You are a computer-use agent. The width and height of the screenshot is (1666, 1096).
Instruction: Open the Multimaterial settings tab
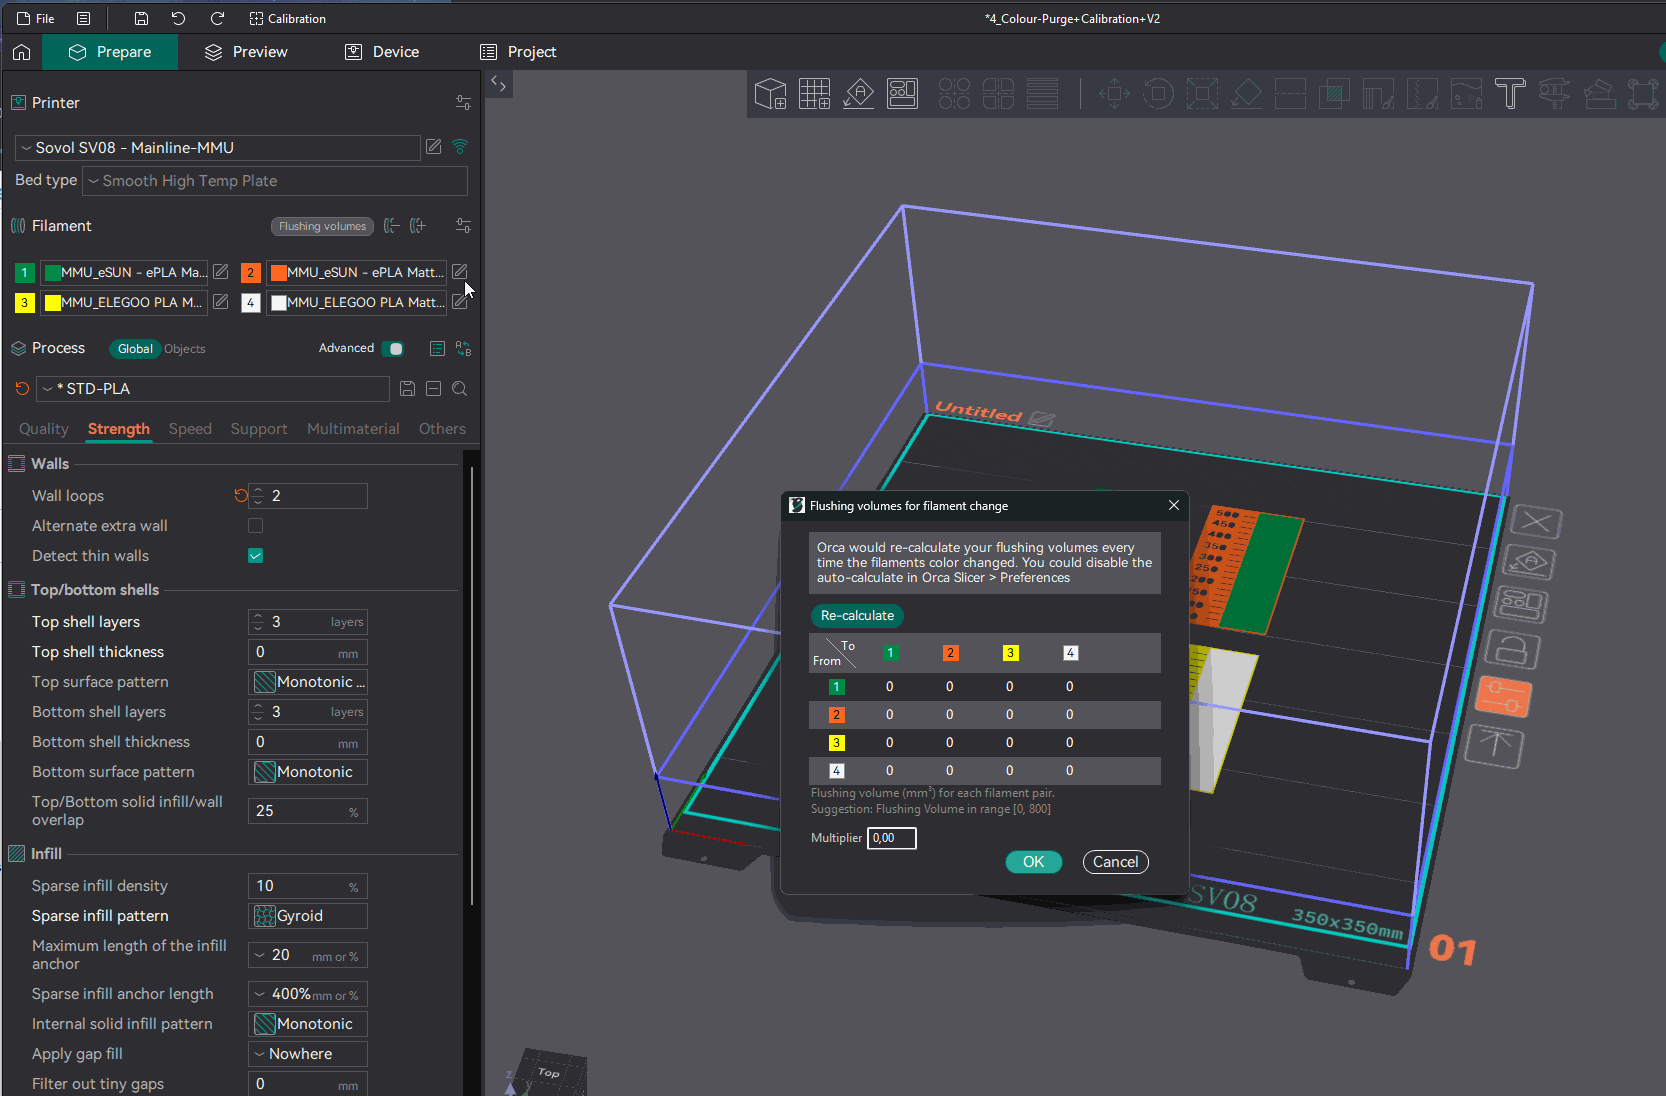[x=353, y=429]
